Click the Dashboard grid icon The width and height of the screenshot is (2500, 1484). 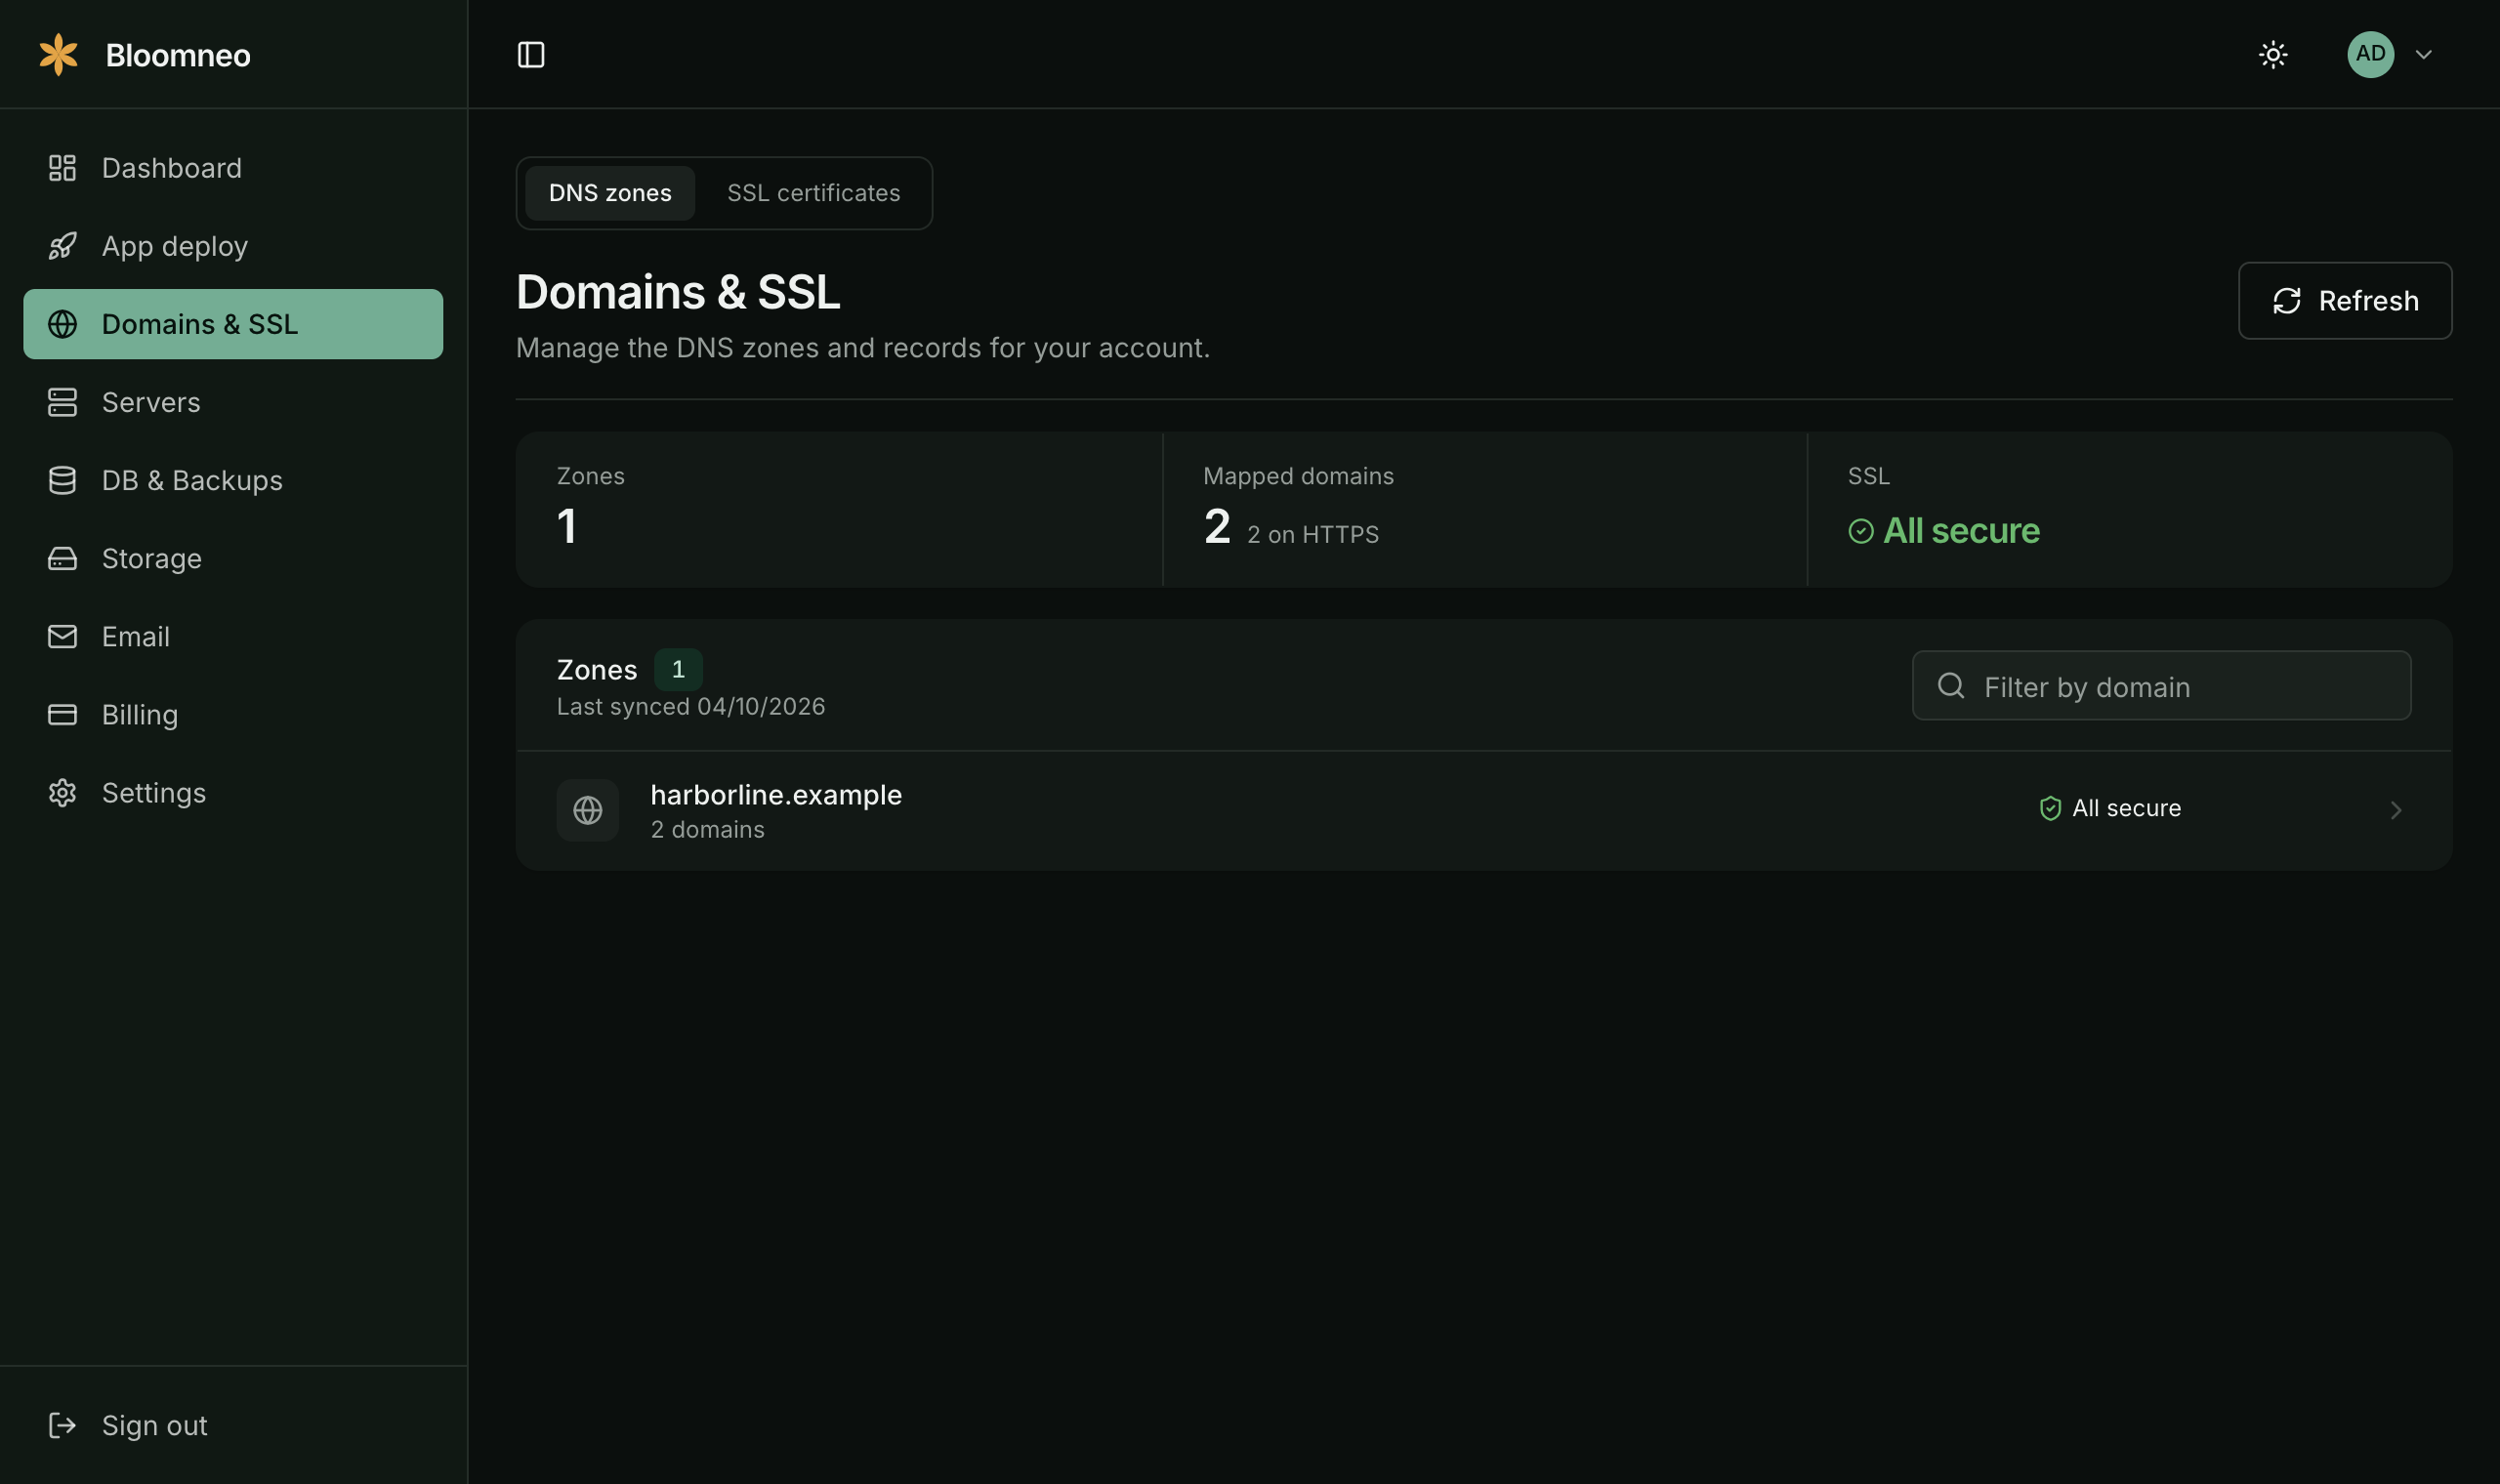(62, 168)
